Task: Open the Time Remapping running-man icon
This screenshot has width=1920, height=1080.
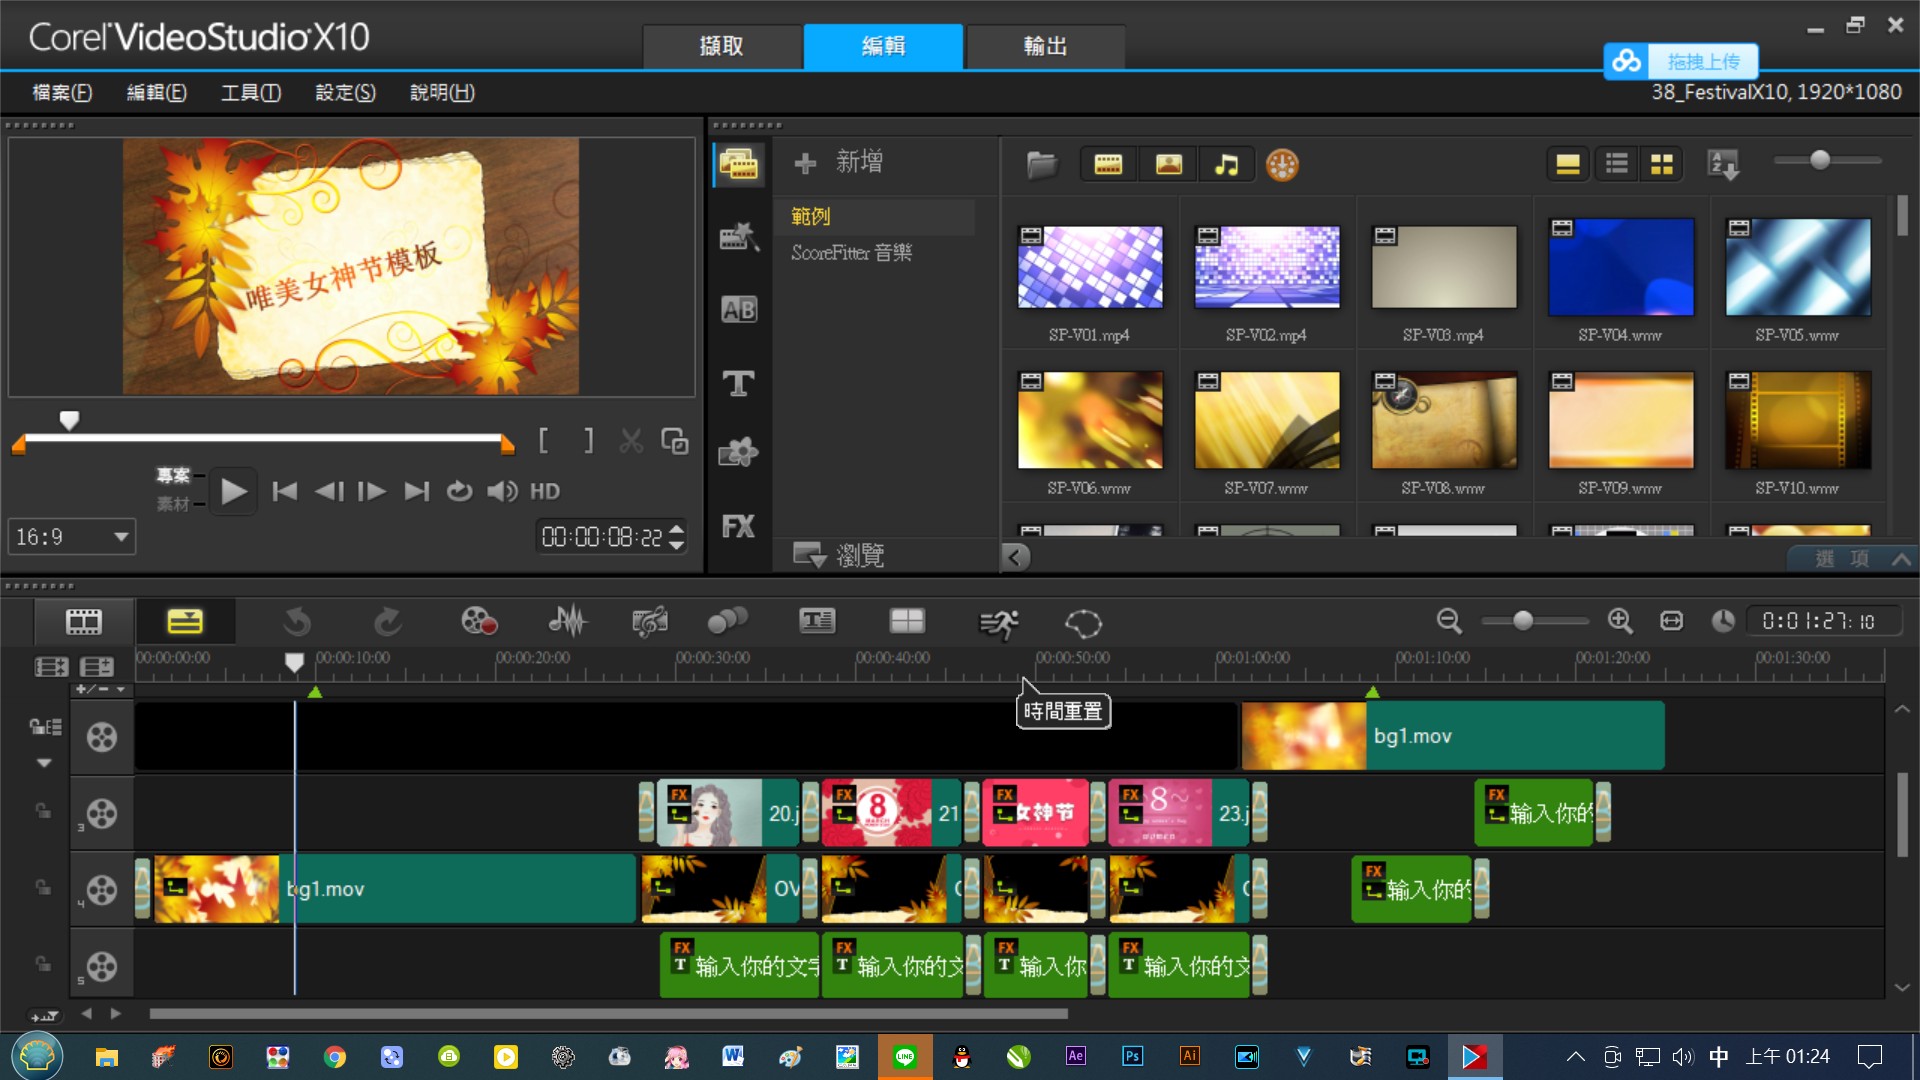Action: (998, 624)
